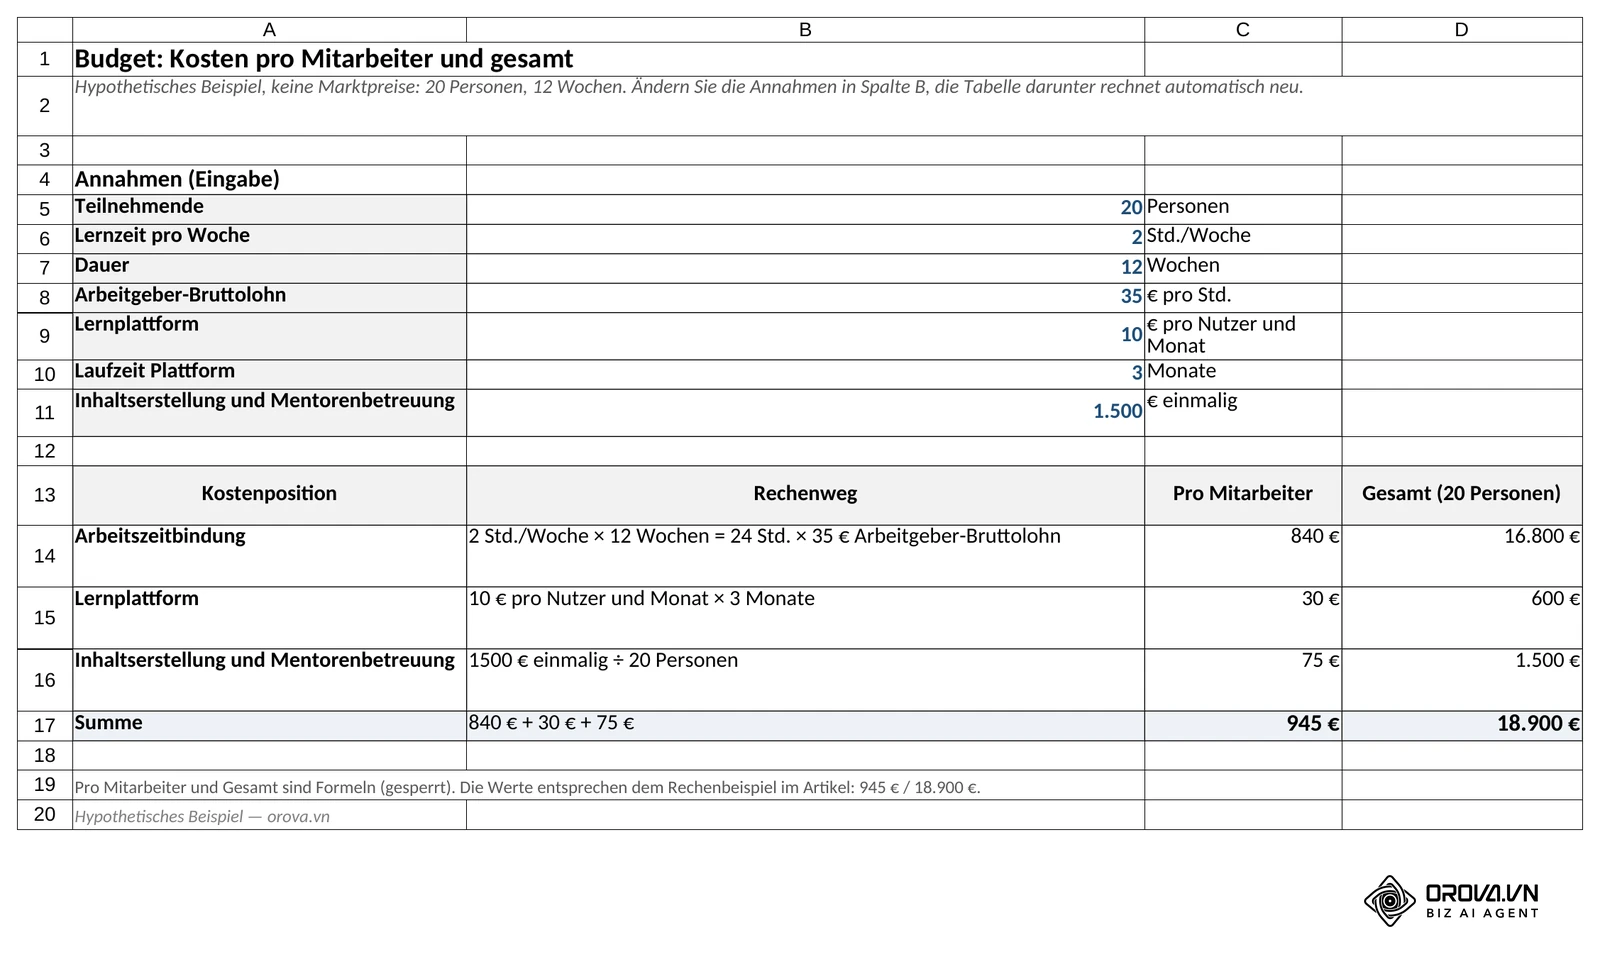Select row header 13
This screenshot has height=967, width=1600.
click(x=45, y=495)
